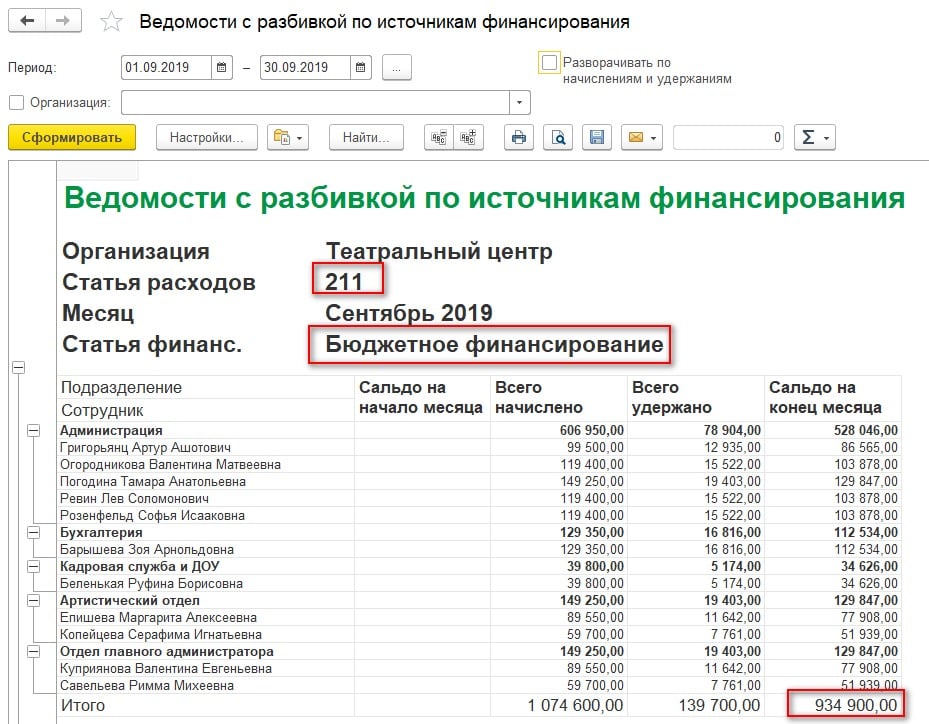
Task: Select the Администрация row label
Action: [111, 431]
